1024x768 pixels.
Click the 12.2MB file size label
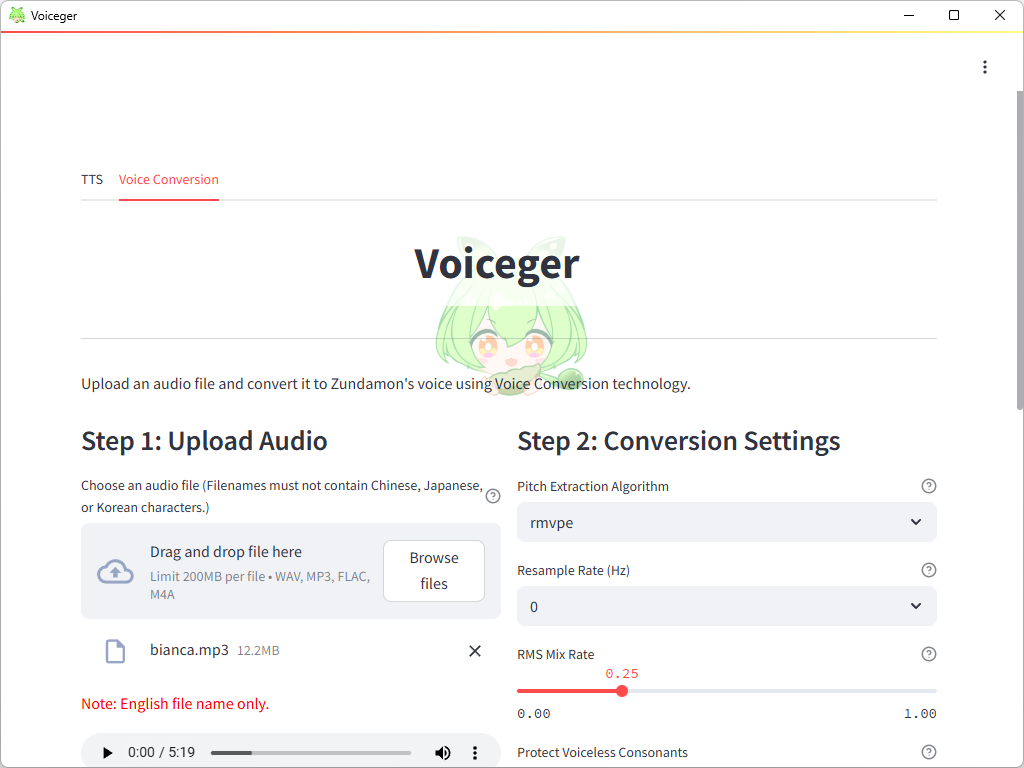coord(258,650)
